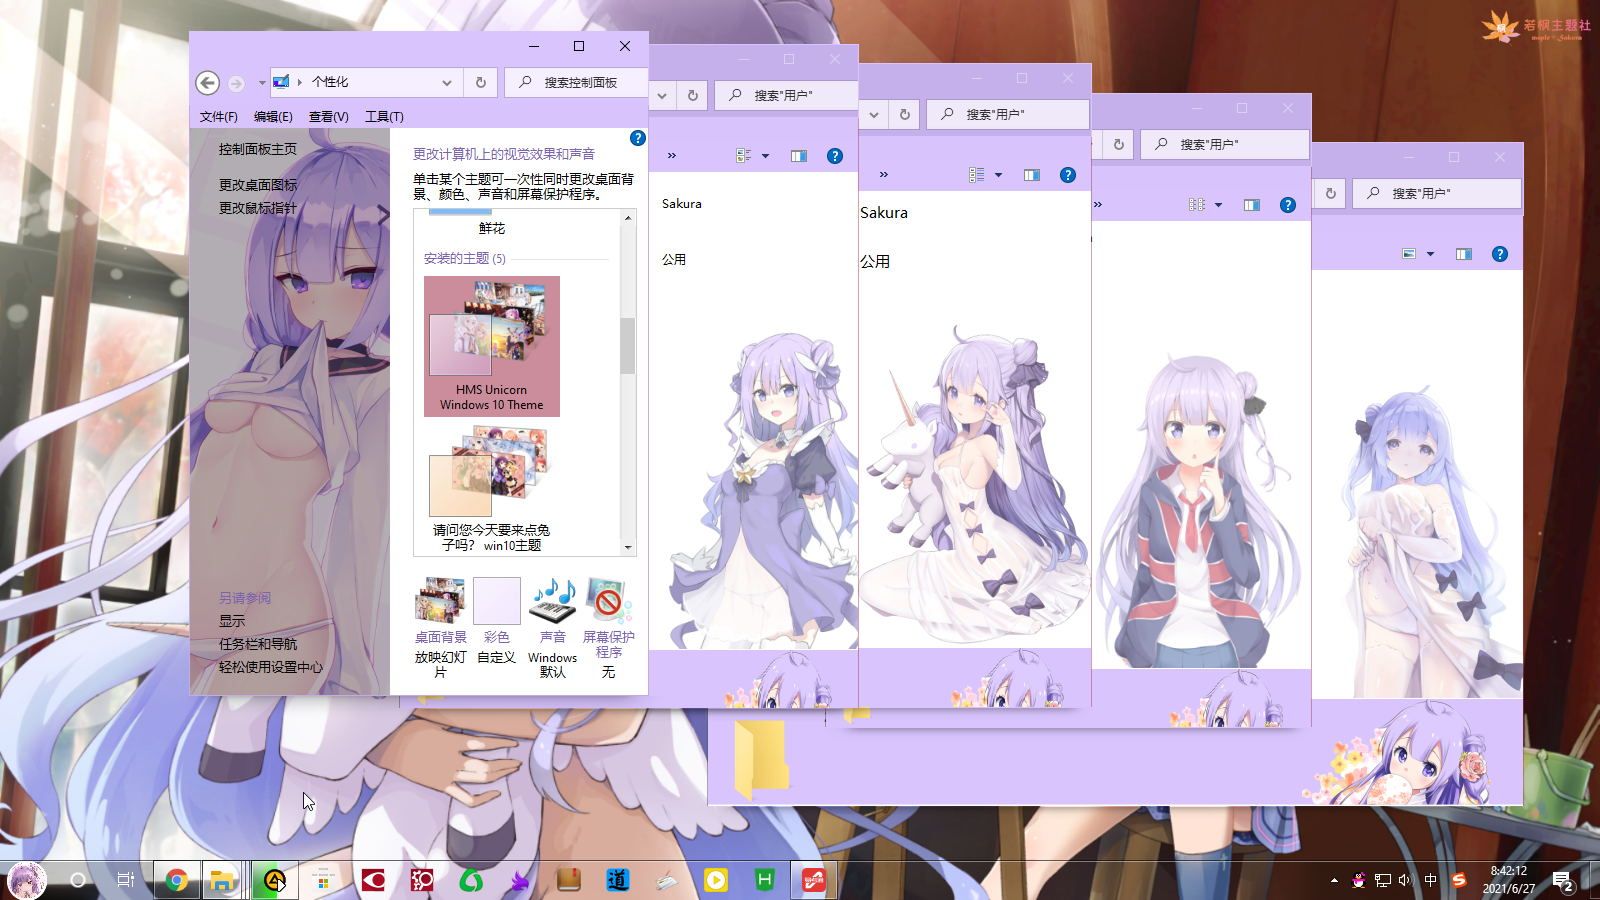Image resolution: width=1600 pixels, height=900 pixels.
Task: Toggle preview pane in the rightmost explorer window
Action: coord(1464,254)
